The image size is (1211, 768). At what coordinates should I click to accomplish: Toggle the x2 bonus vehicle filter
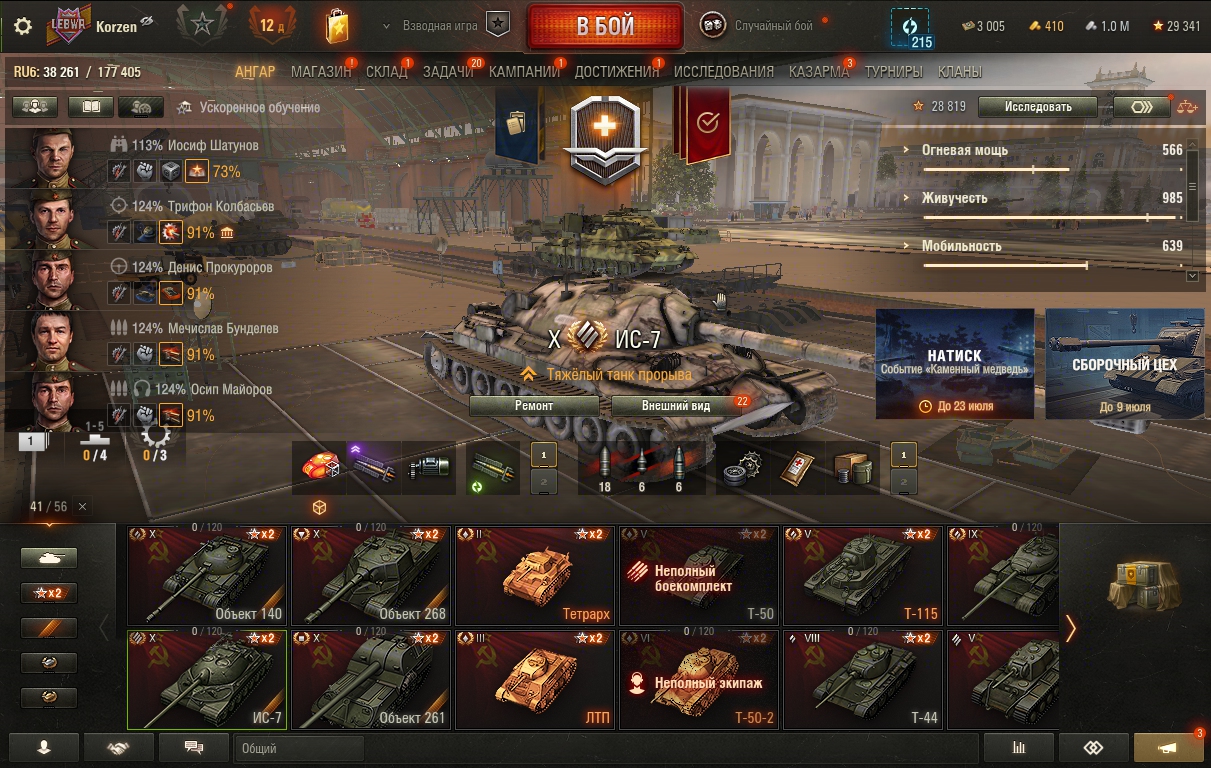point(49,593)
